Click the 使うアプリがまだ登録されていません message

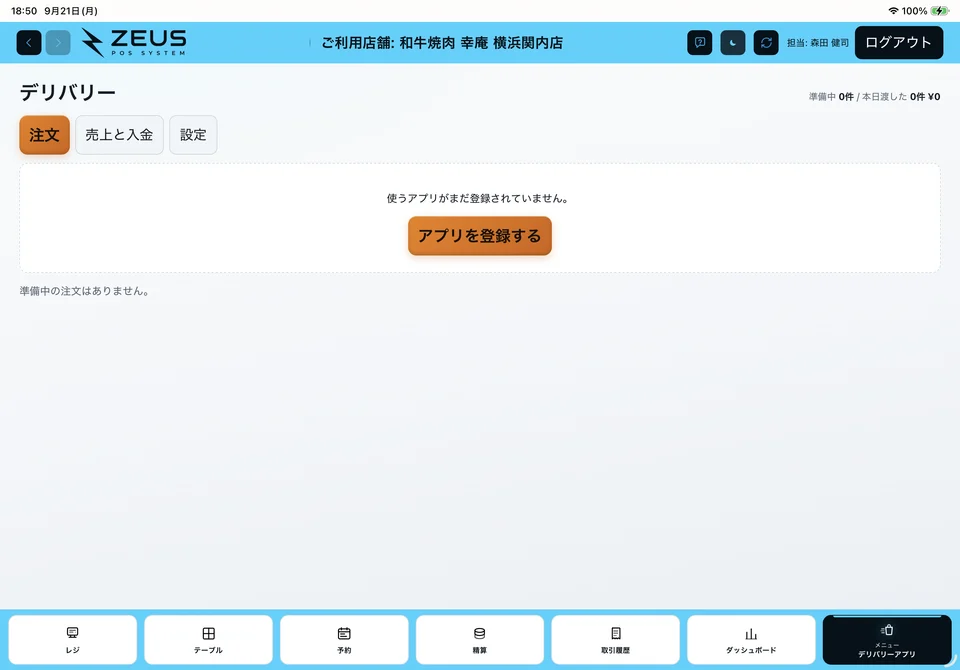[x=478, y=198]
